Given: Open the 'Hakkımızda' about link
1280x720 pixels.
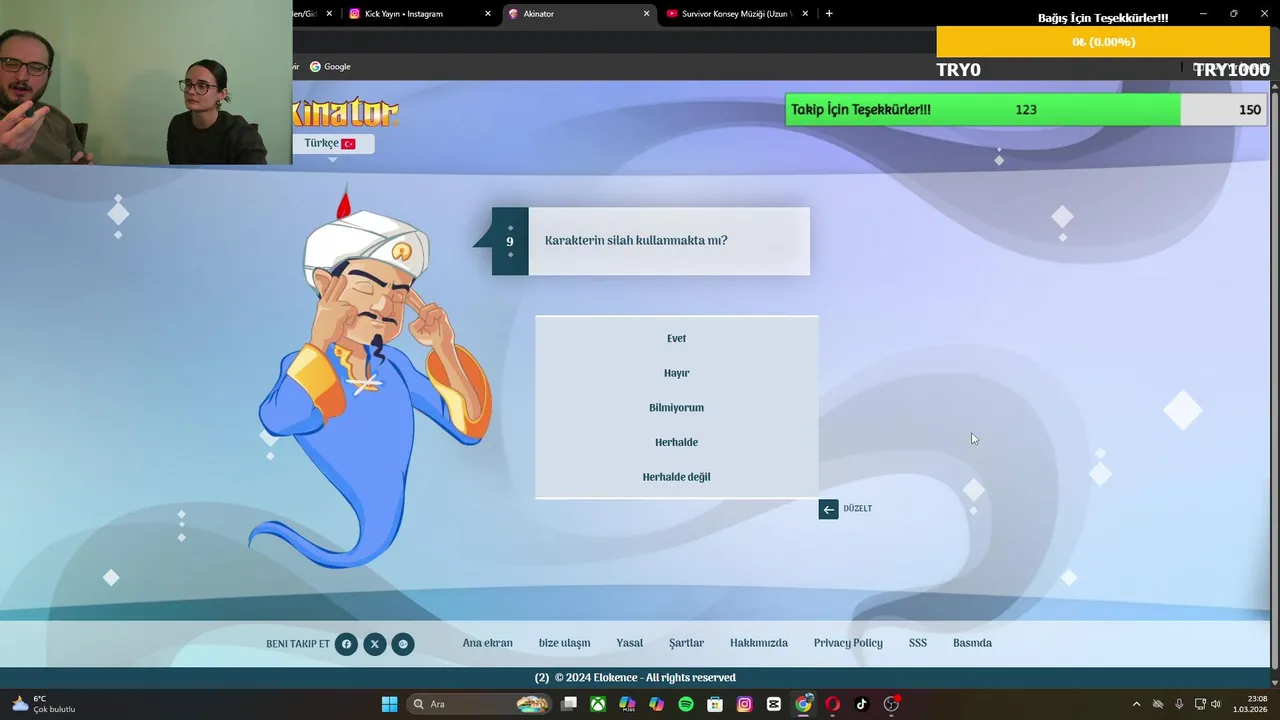Looking at the screenshot, I should (759, 643).
